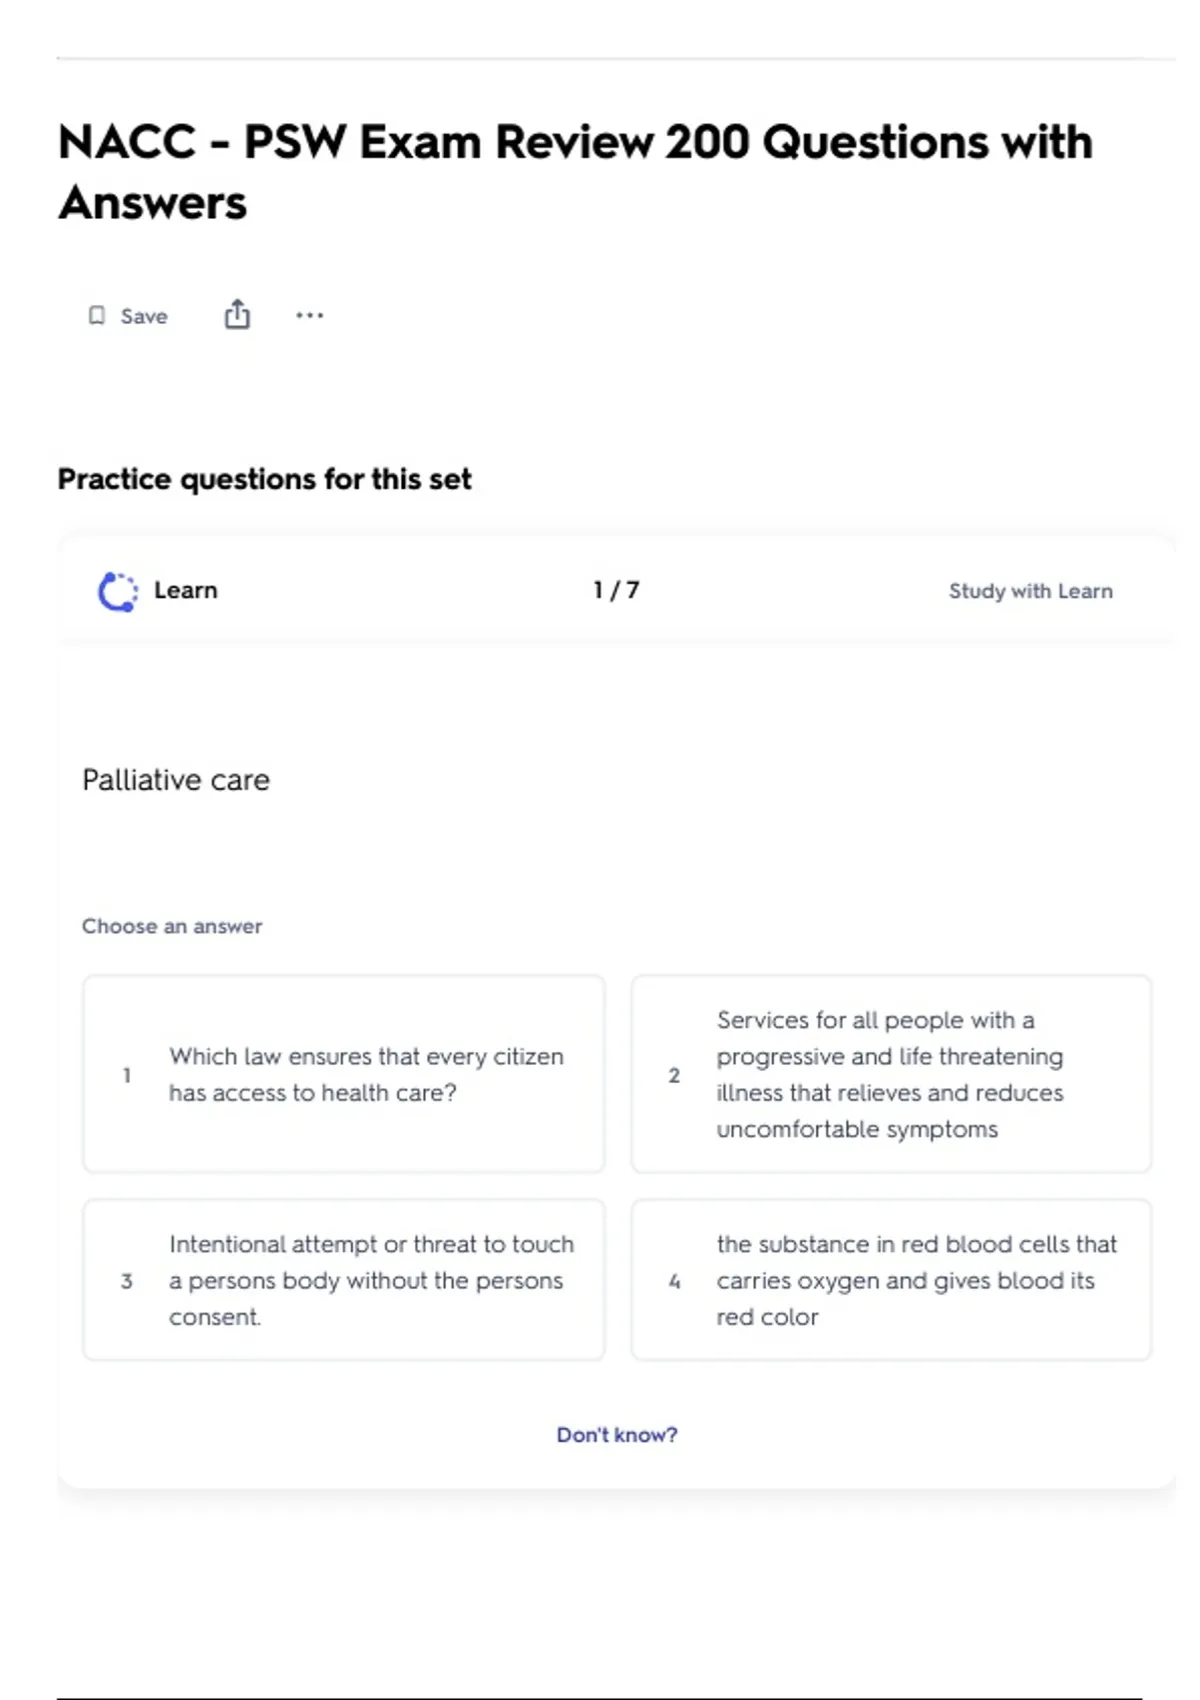Click the number 4 answer badge
1200x1700 pixels.
674,1281
